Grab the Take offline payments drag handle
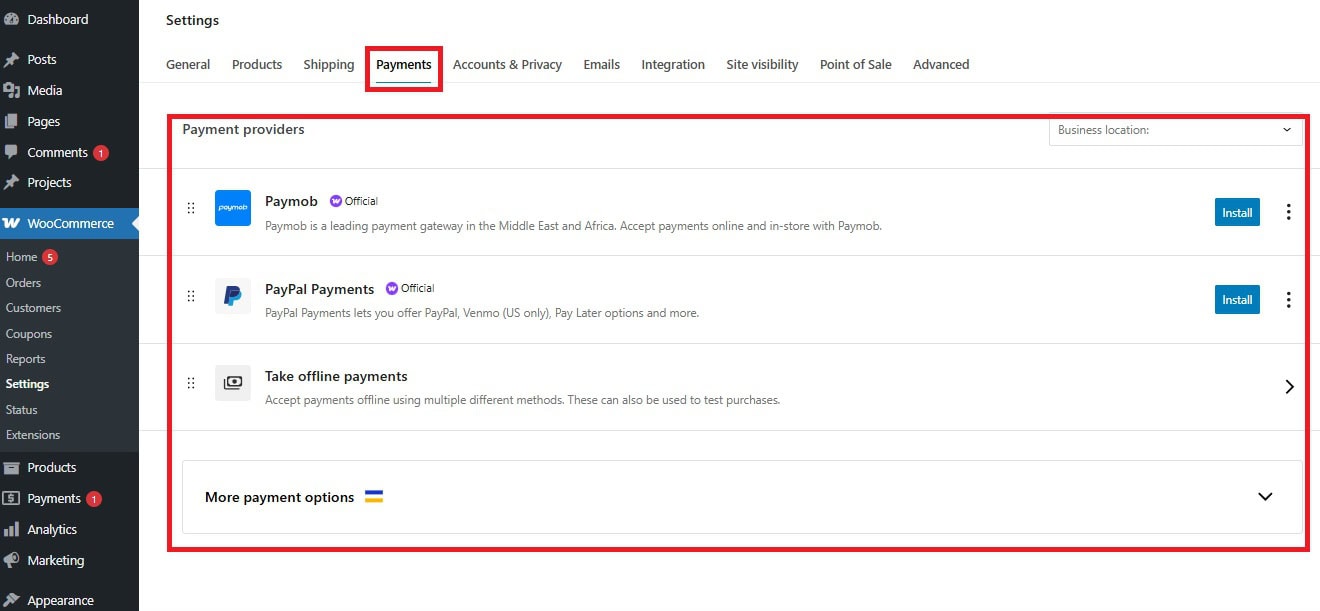The height and width of the screenshot is (611, 1320). tap(191, 383)
